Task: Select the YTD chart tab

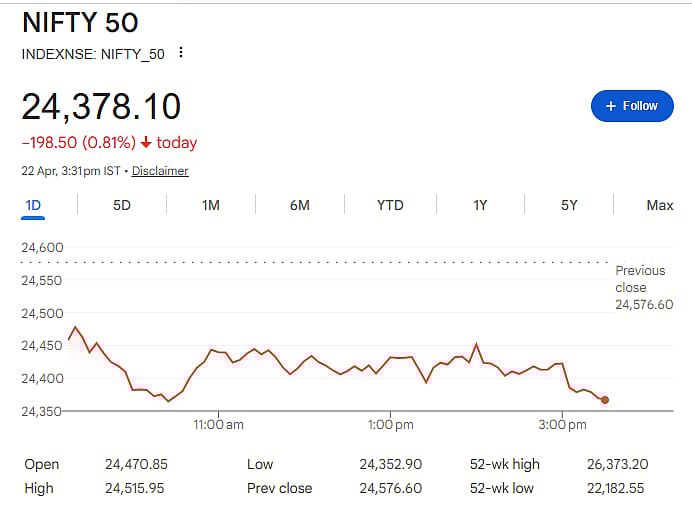Action: 390,205
